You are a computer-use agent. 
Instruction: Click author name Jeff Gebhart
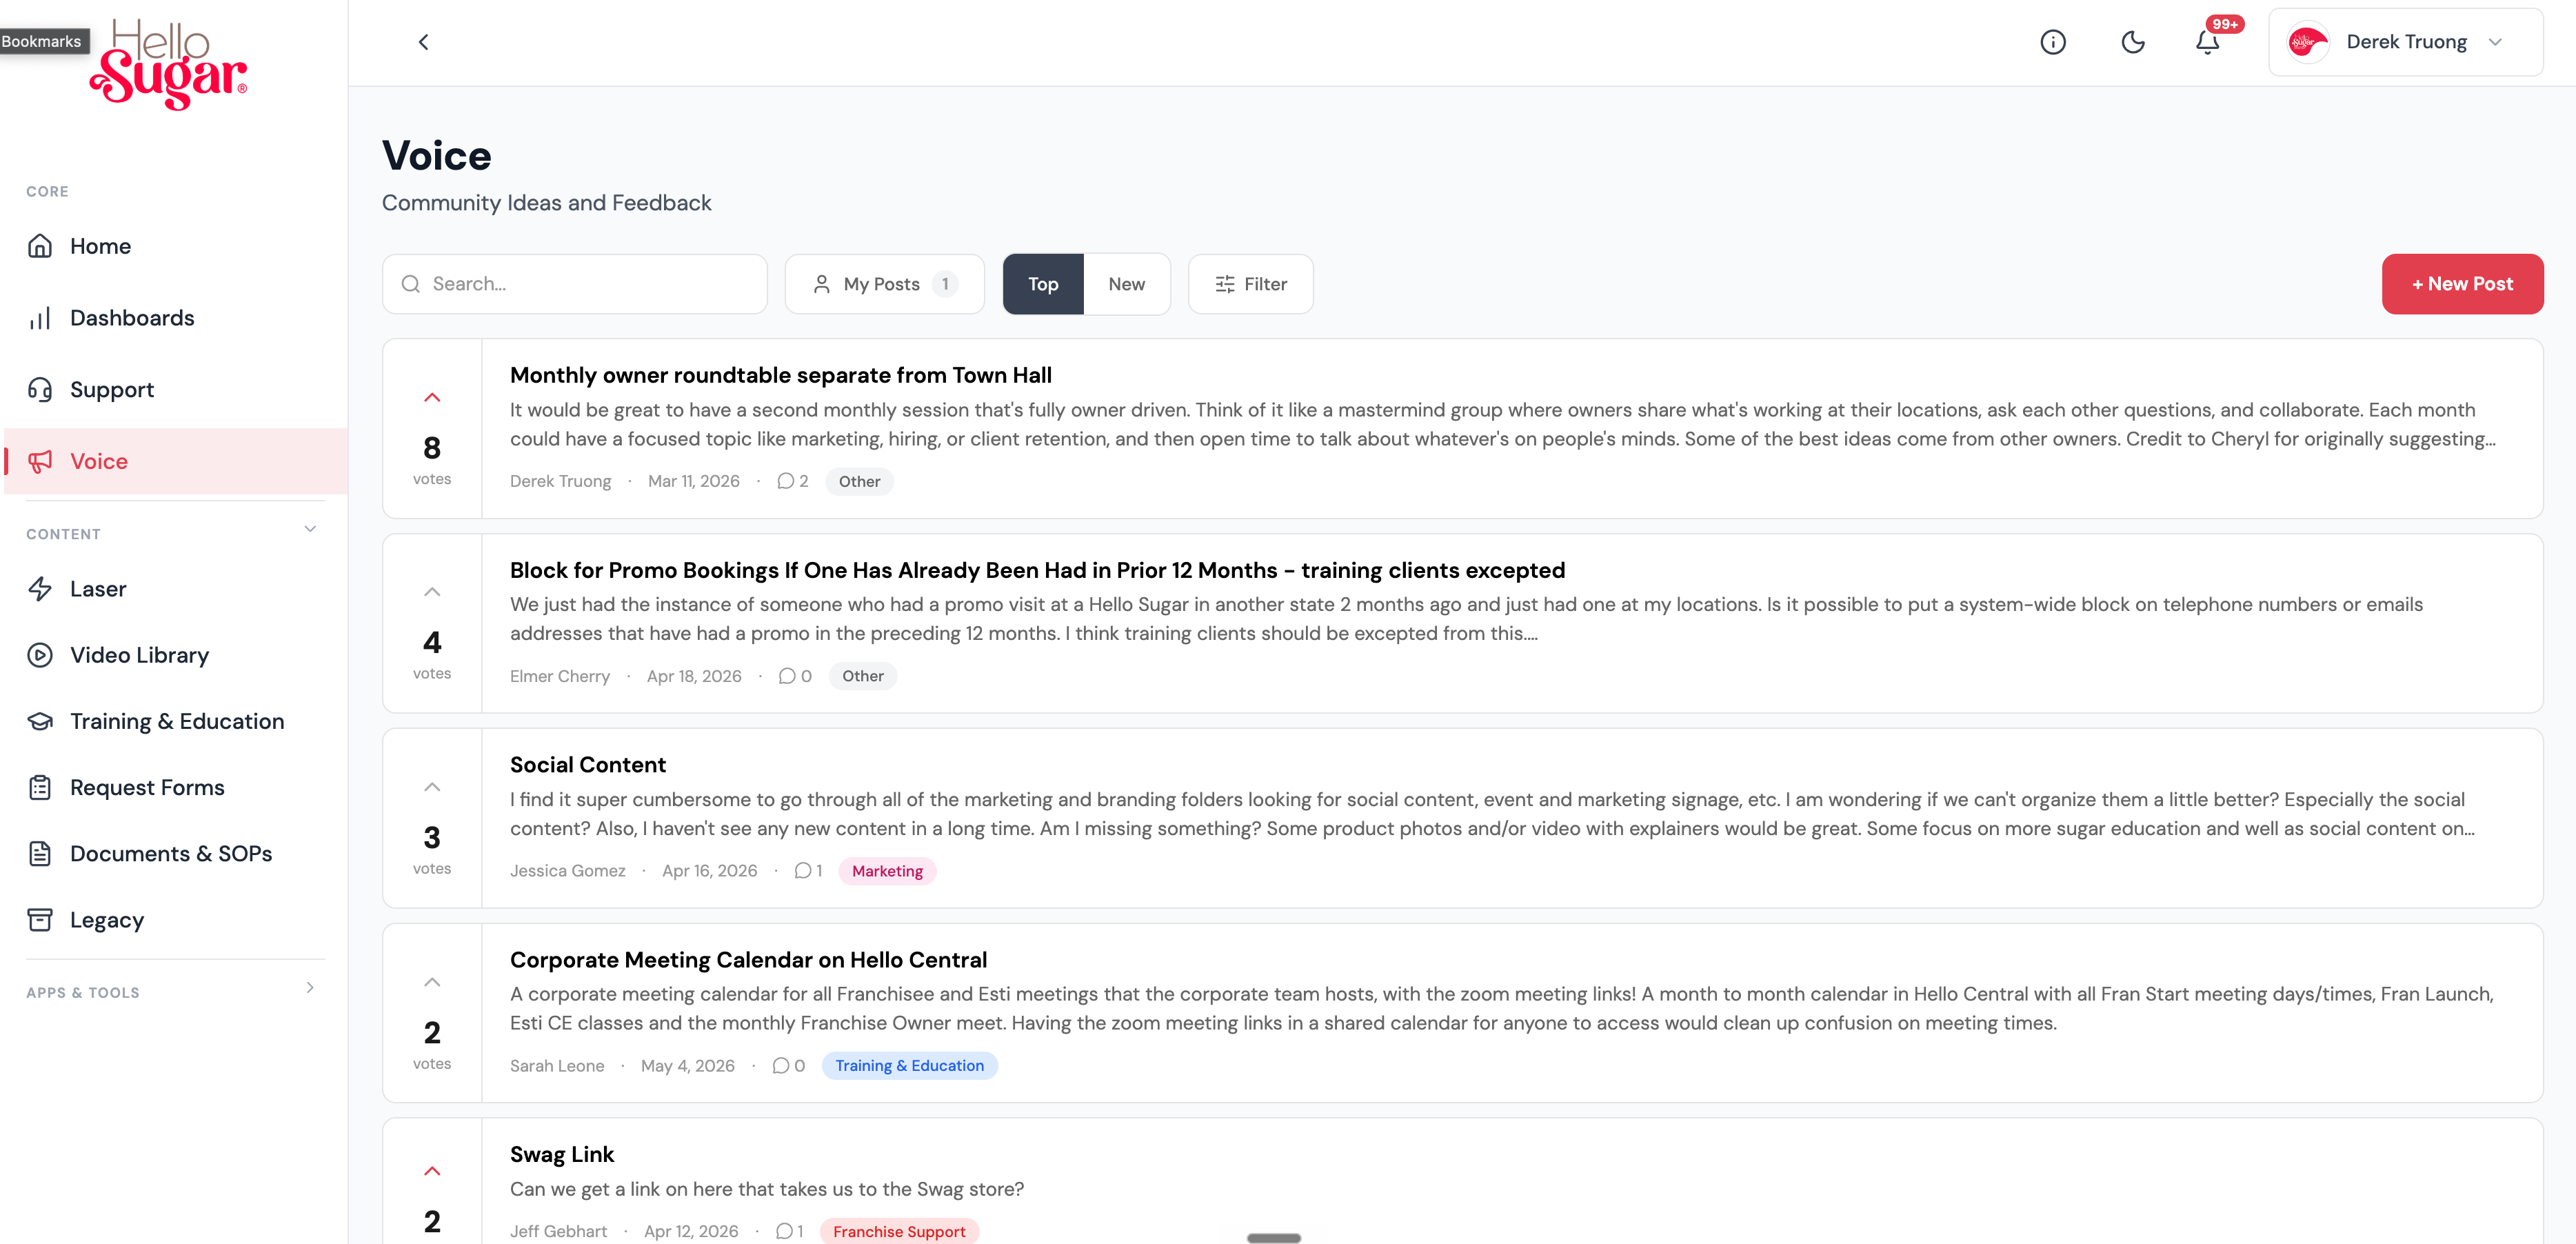558,1231
